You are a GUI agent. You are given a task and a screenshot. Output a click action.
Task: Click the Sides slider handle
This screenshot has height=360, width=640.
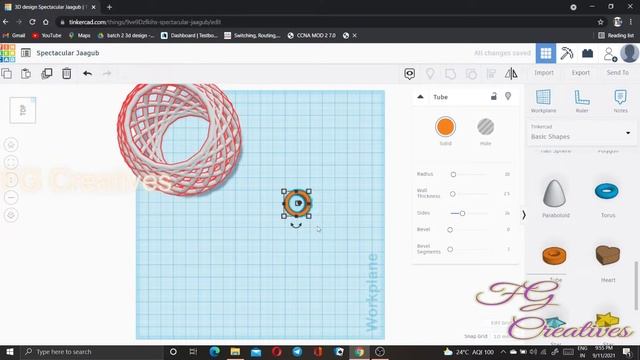462,213
